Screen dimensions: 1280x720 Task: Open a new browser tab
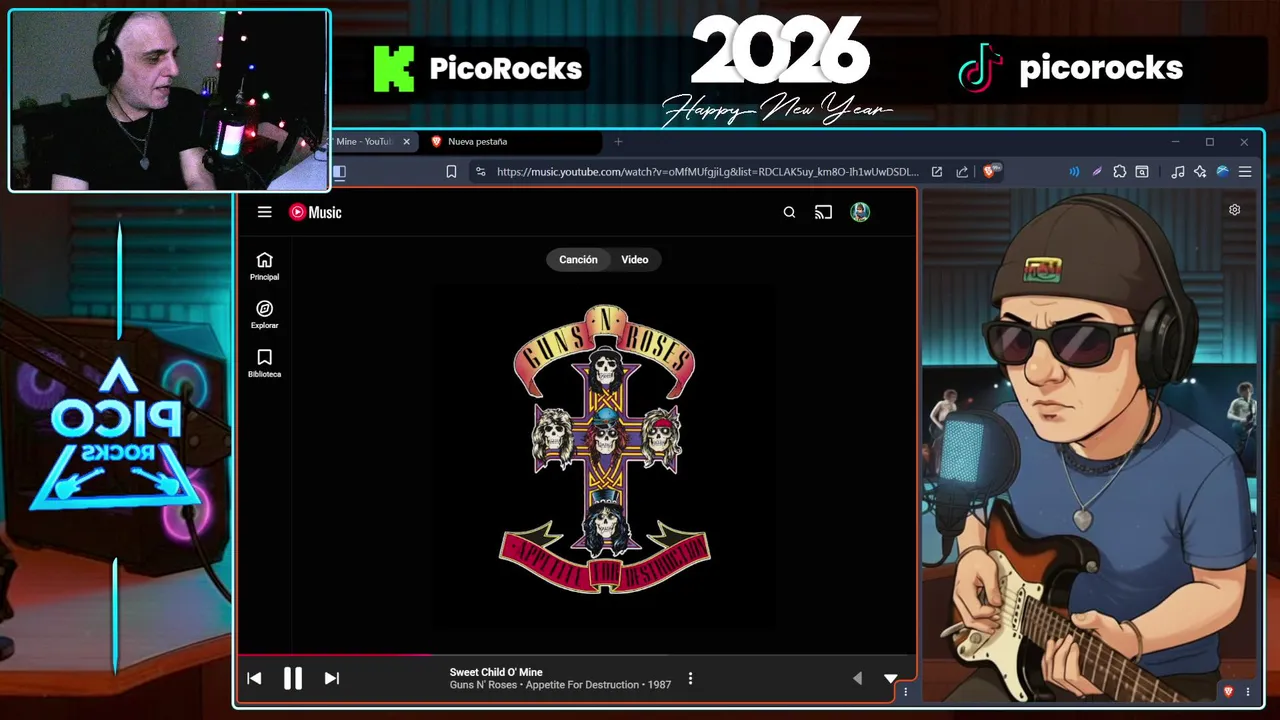(618, 142)
